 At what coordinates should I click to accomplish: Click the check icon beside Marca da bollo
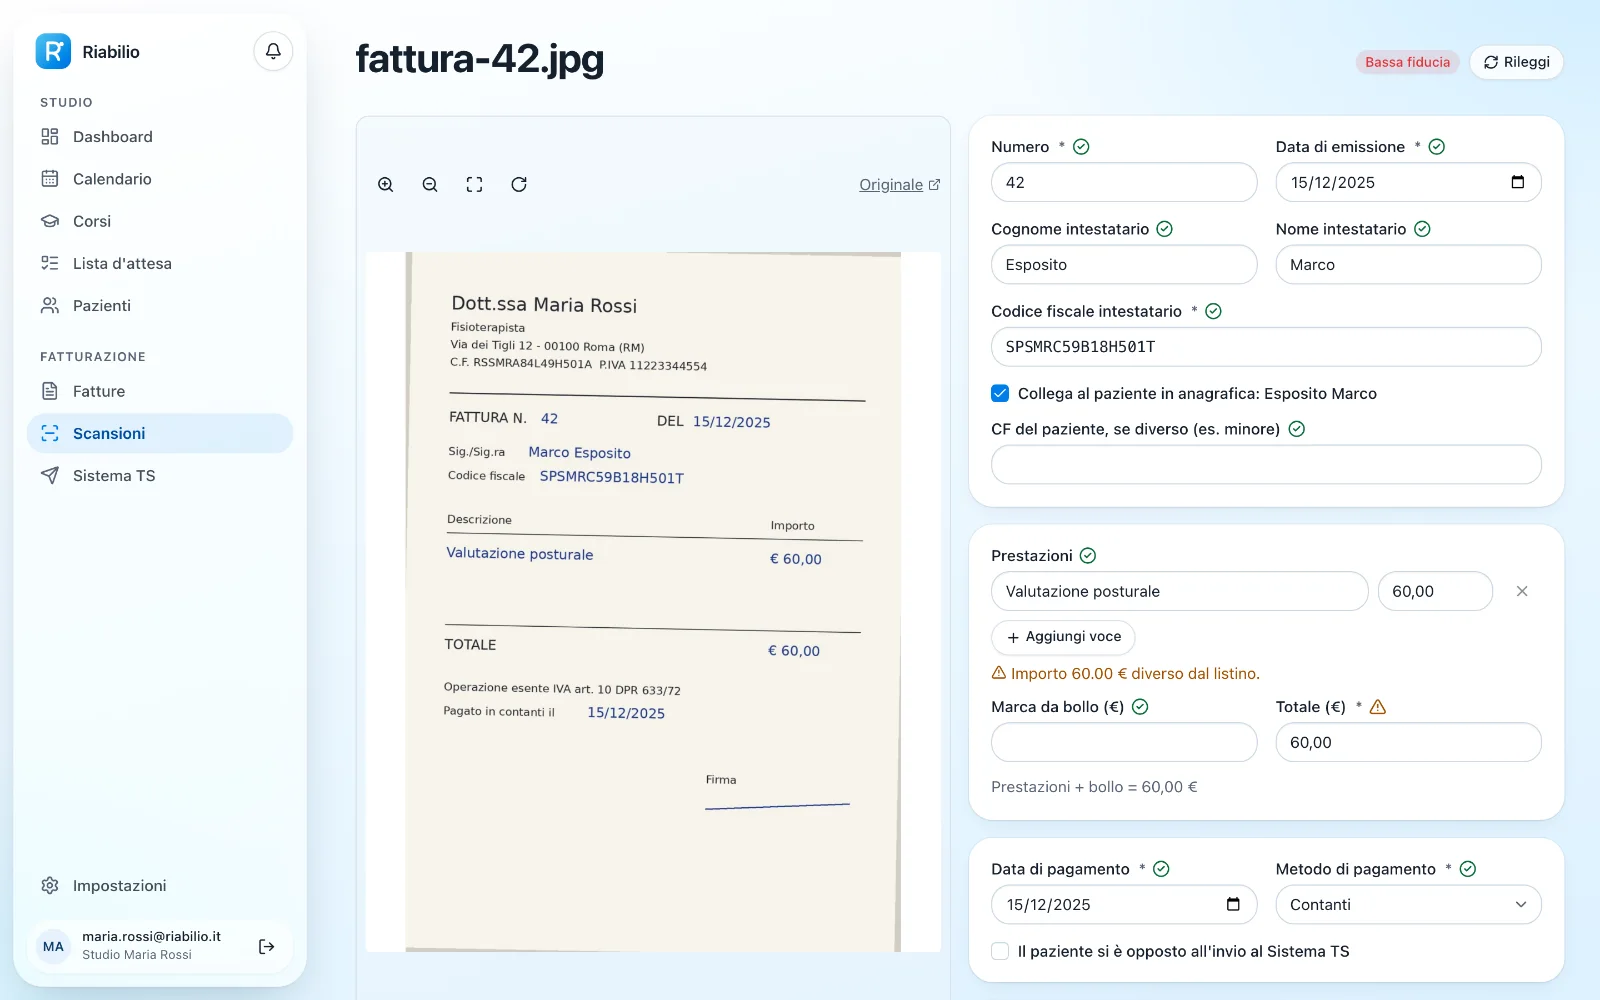1140,707
